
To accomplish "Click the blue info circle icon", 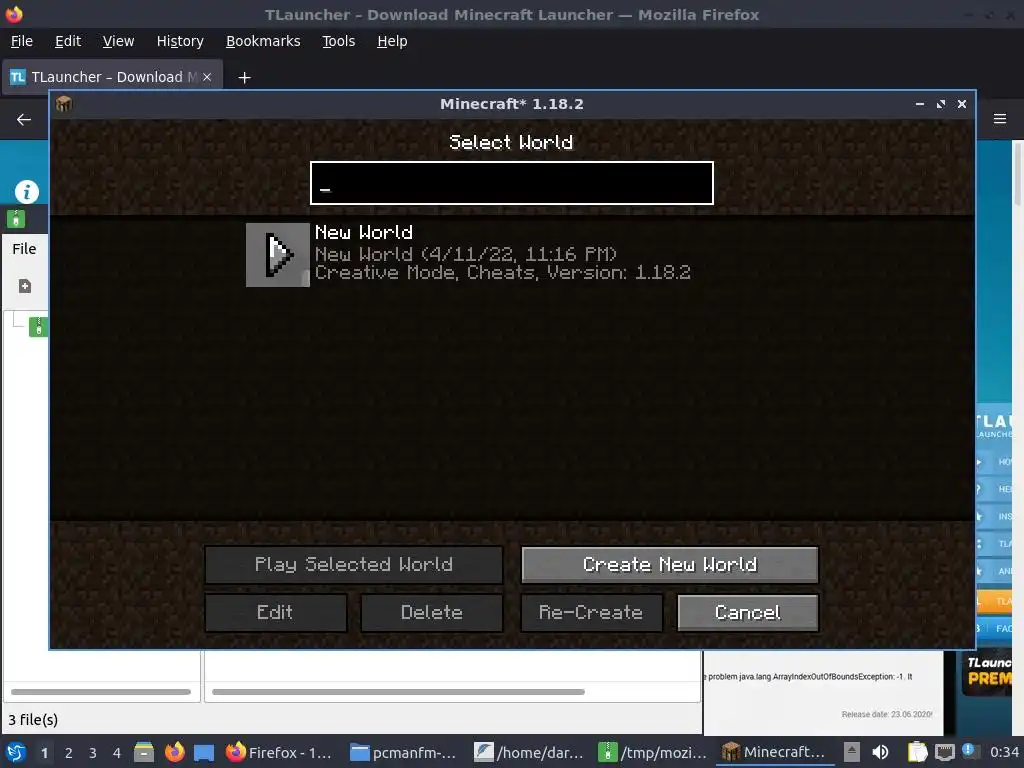I will click(27, 192).
